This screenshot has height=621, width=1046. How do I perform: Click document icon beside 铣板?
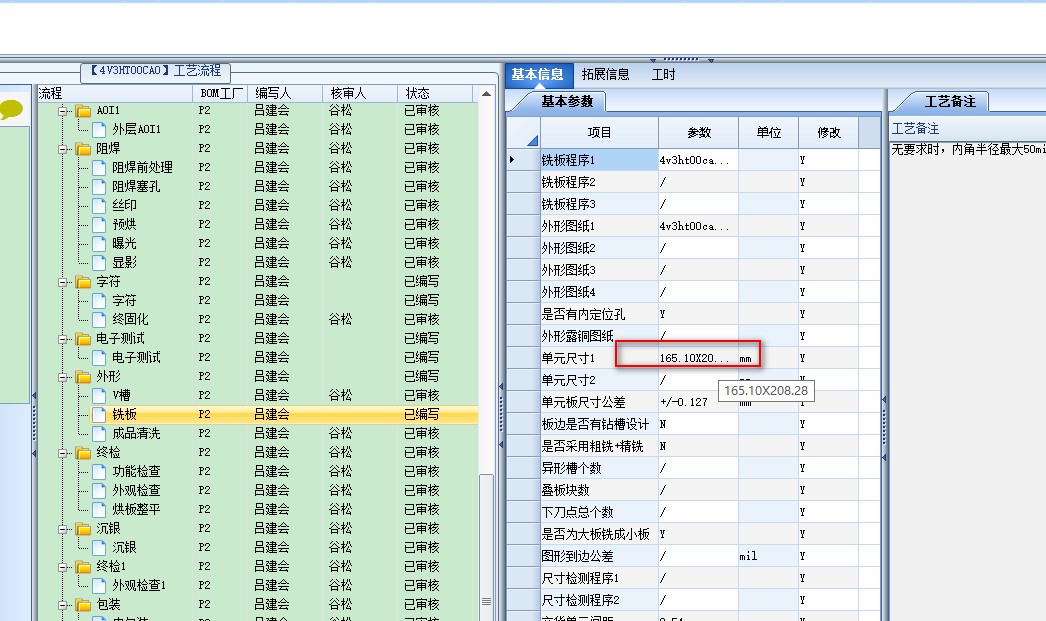[99, 415]
